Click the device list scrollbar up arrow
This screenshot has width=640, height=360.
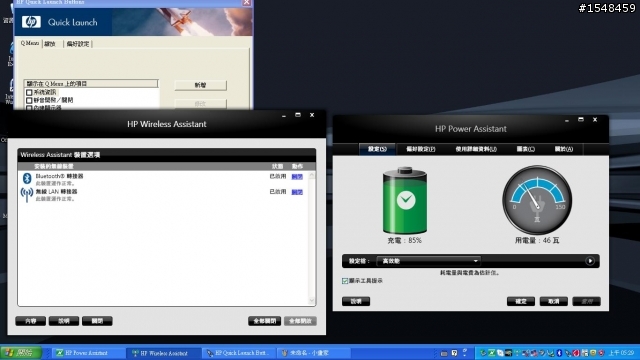pyautogui.click(x=312, y=176)
